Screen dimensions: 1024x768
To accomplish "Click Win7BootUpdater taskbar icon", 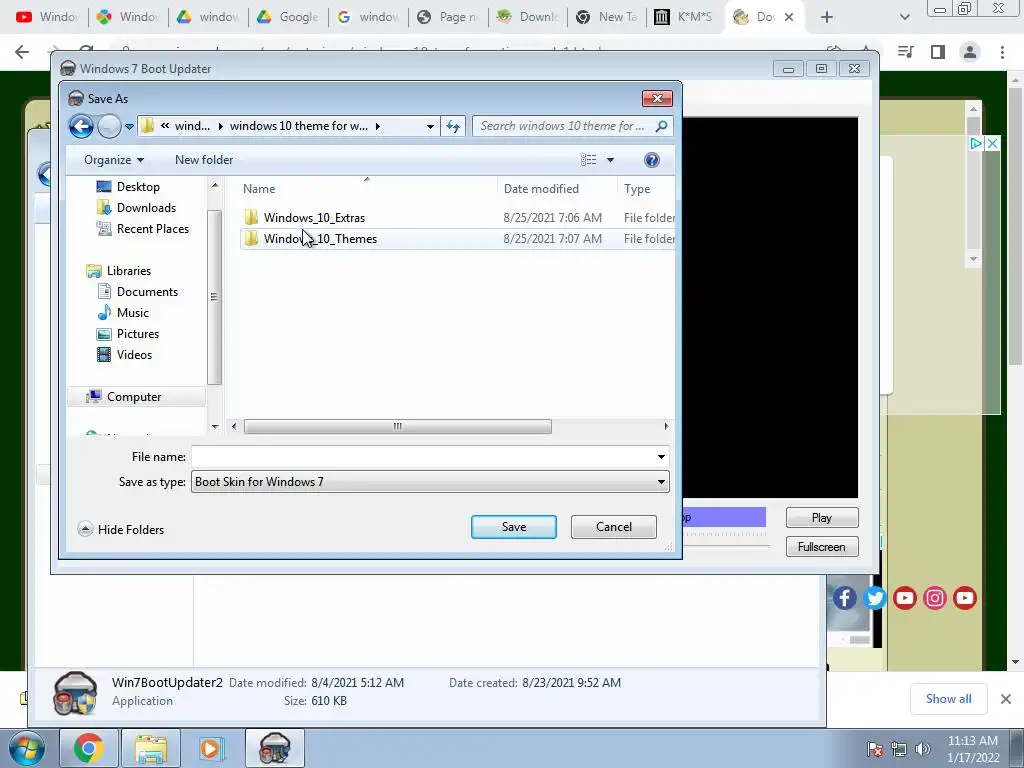I will pos(275,748).
